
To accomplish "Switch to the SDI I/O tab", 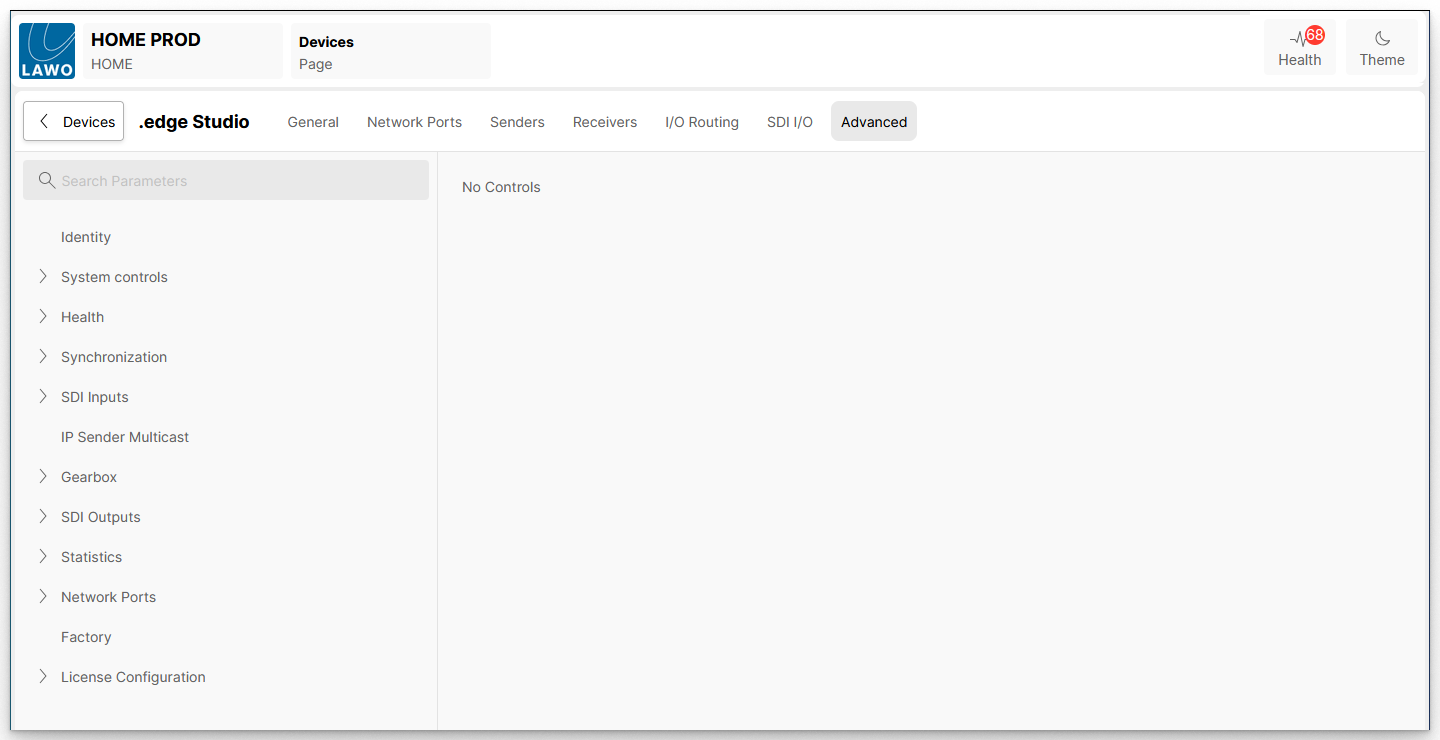I will pyautogui.click(x=790, y=122).
